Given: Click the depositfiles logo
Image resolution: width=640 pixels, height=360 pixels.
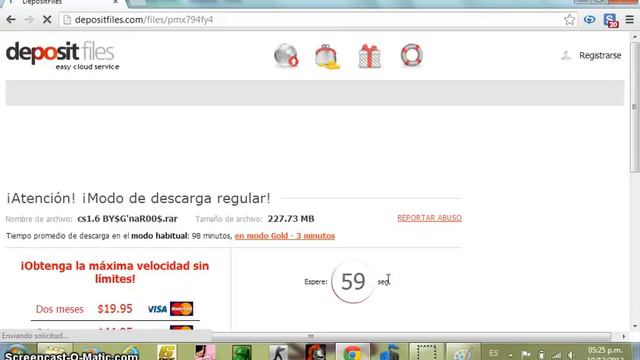Looking at the screenshot, I should [62, 56].
